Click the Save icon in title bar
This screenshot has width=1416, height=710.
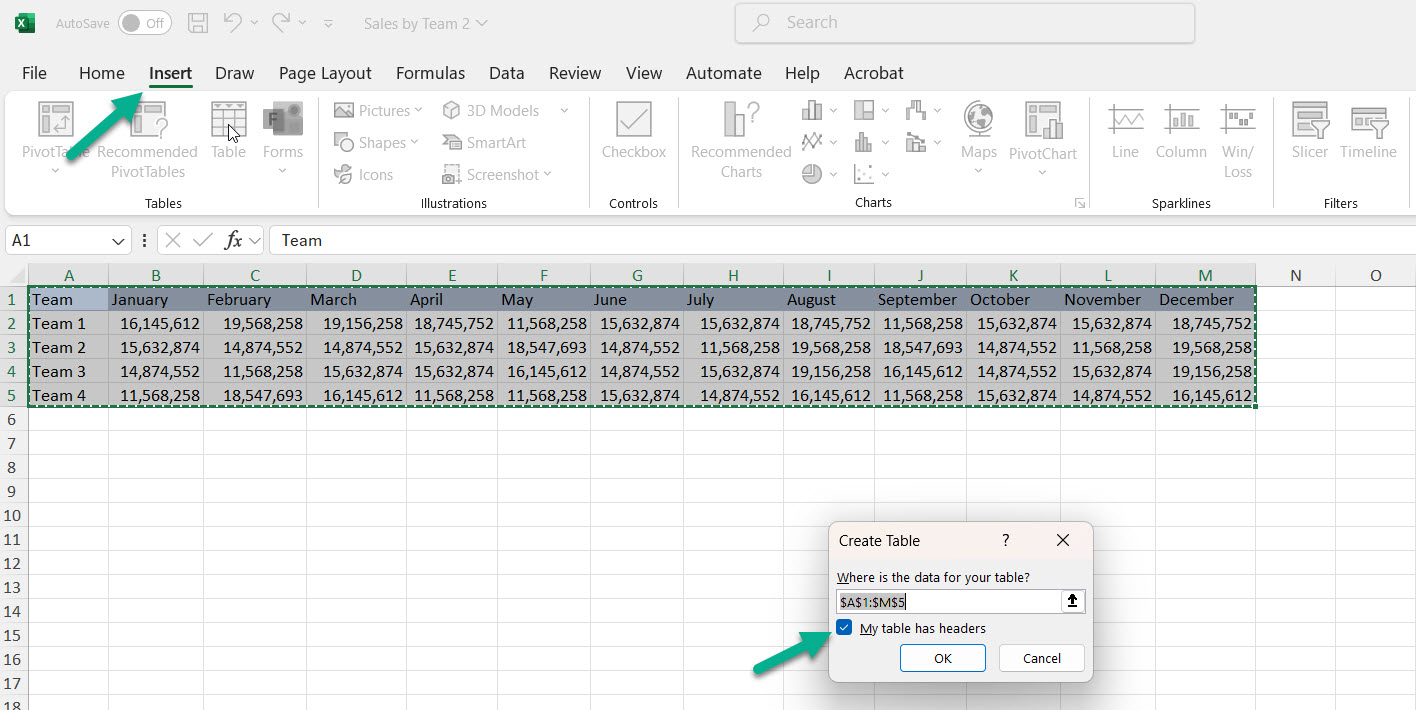pyautogui.click(x=198, y=23)
